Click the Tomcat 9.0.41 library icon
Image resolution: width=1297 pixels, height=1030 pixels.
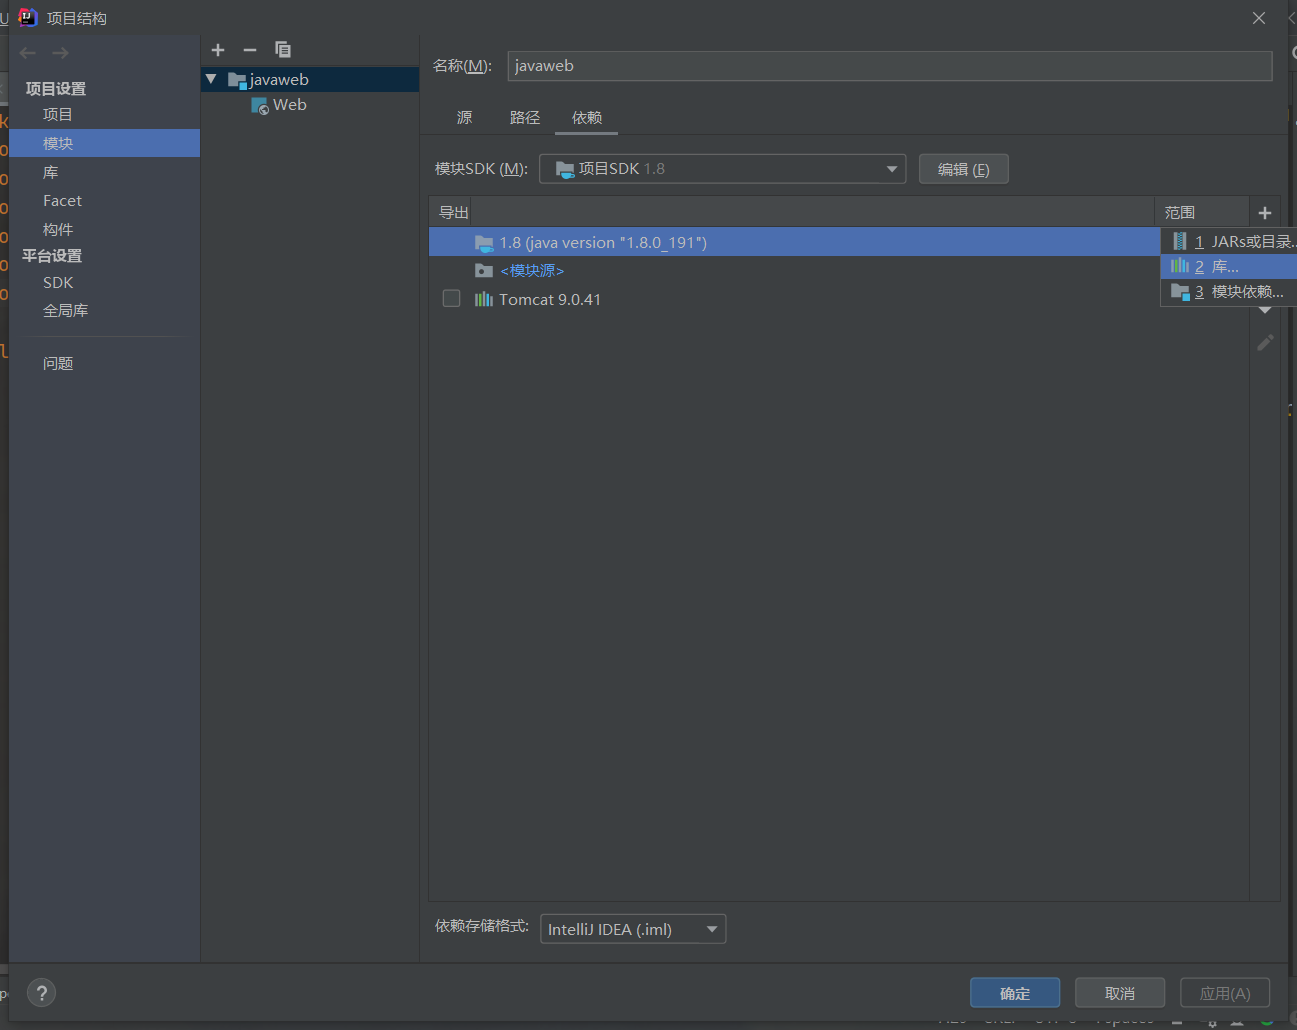click(x=484, y=299)
